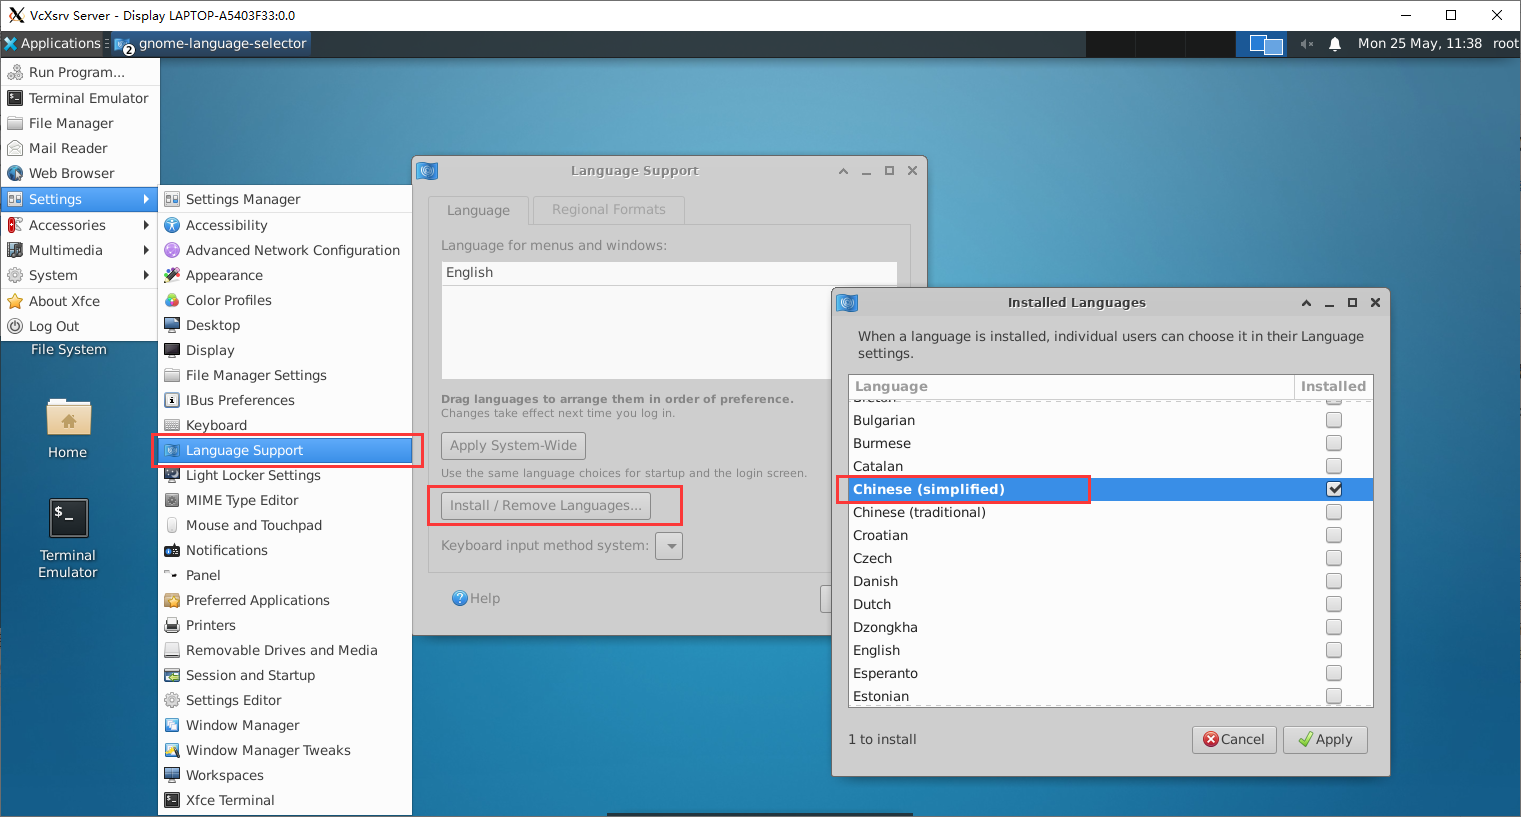Open Printers from the Settings menu

tap(211, 625)
